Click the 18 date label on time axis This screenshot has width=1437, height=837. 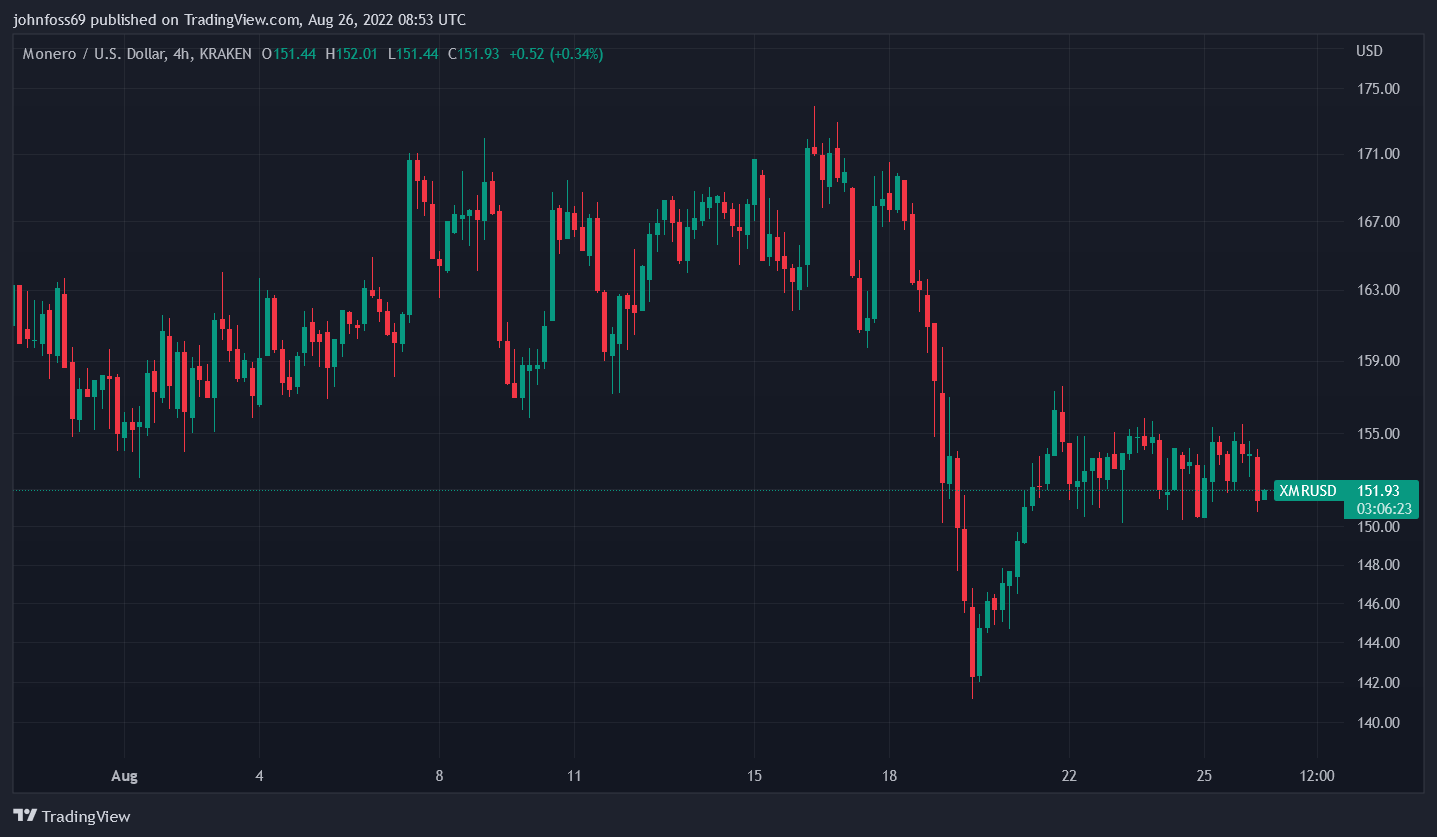(x=889, y=776)
